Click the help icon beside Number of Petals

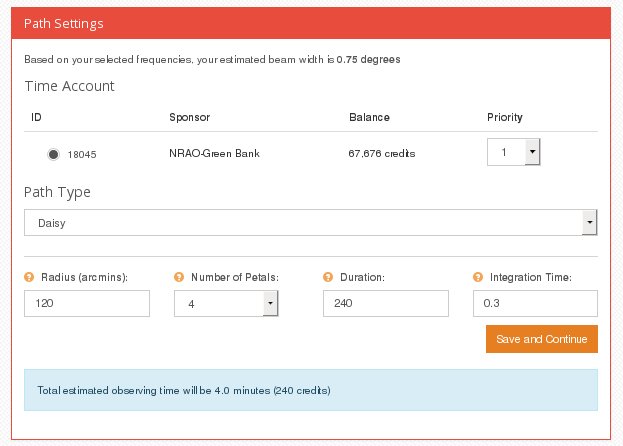pos(179,277)
